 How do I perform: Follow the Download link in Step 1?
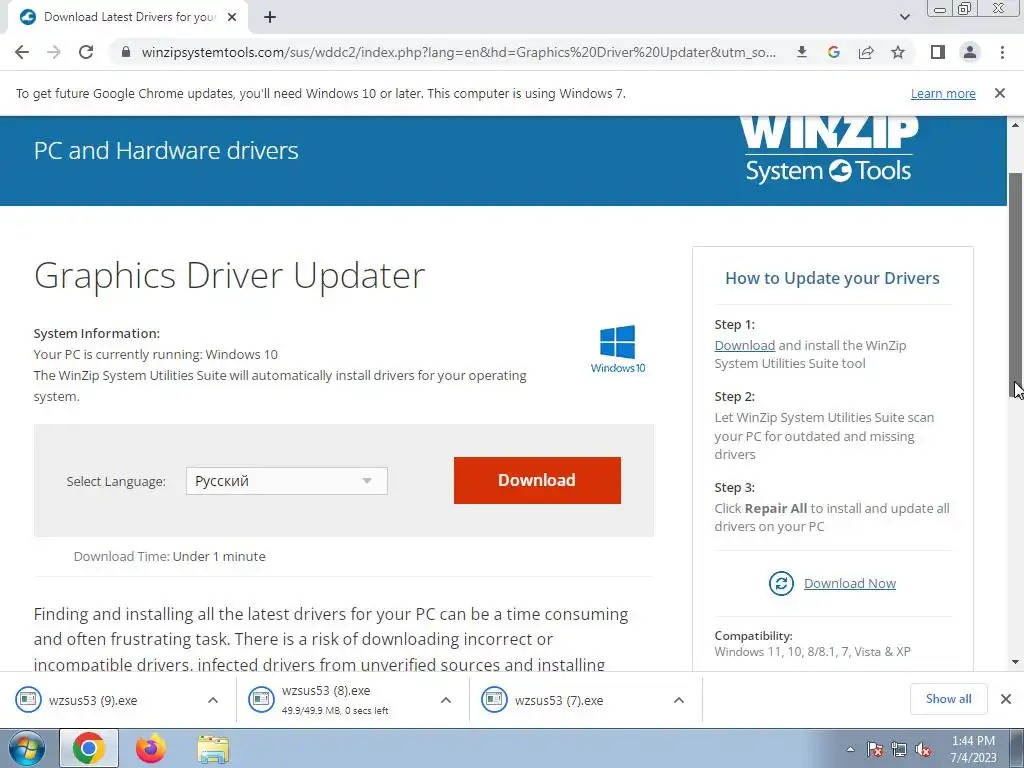coord(744,345)
